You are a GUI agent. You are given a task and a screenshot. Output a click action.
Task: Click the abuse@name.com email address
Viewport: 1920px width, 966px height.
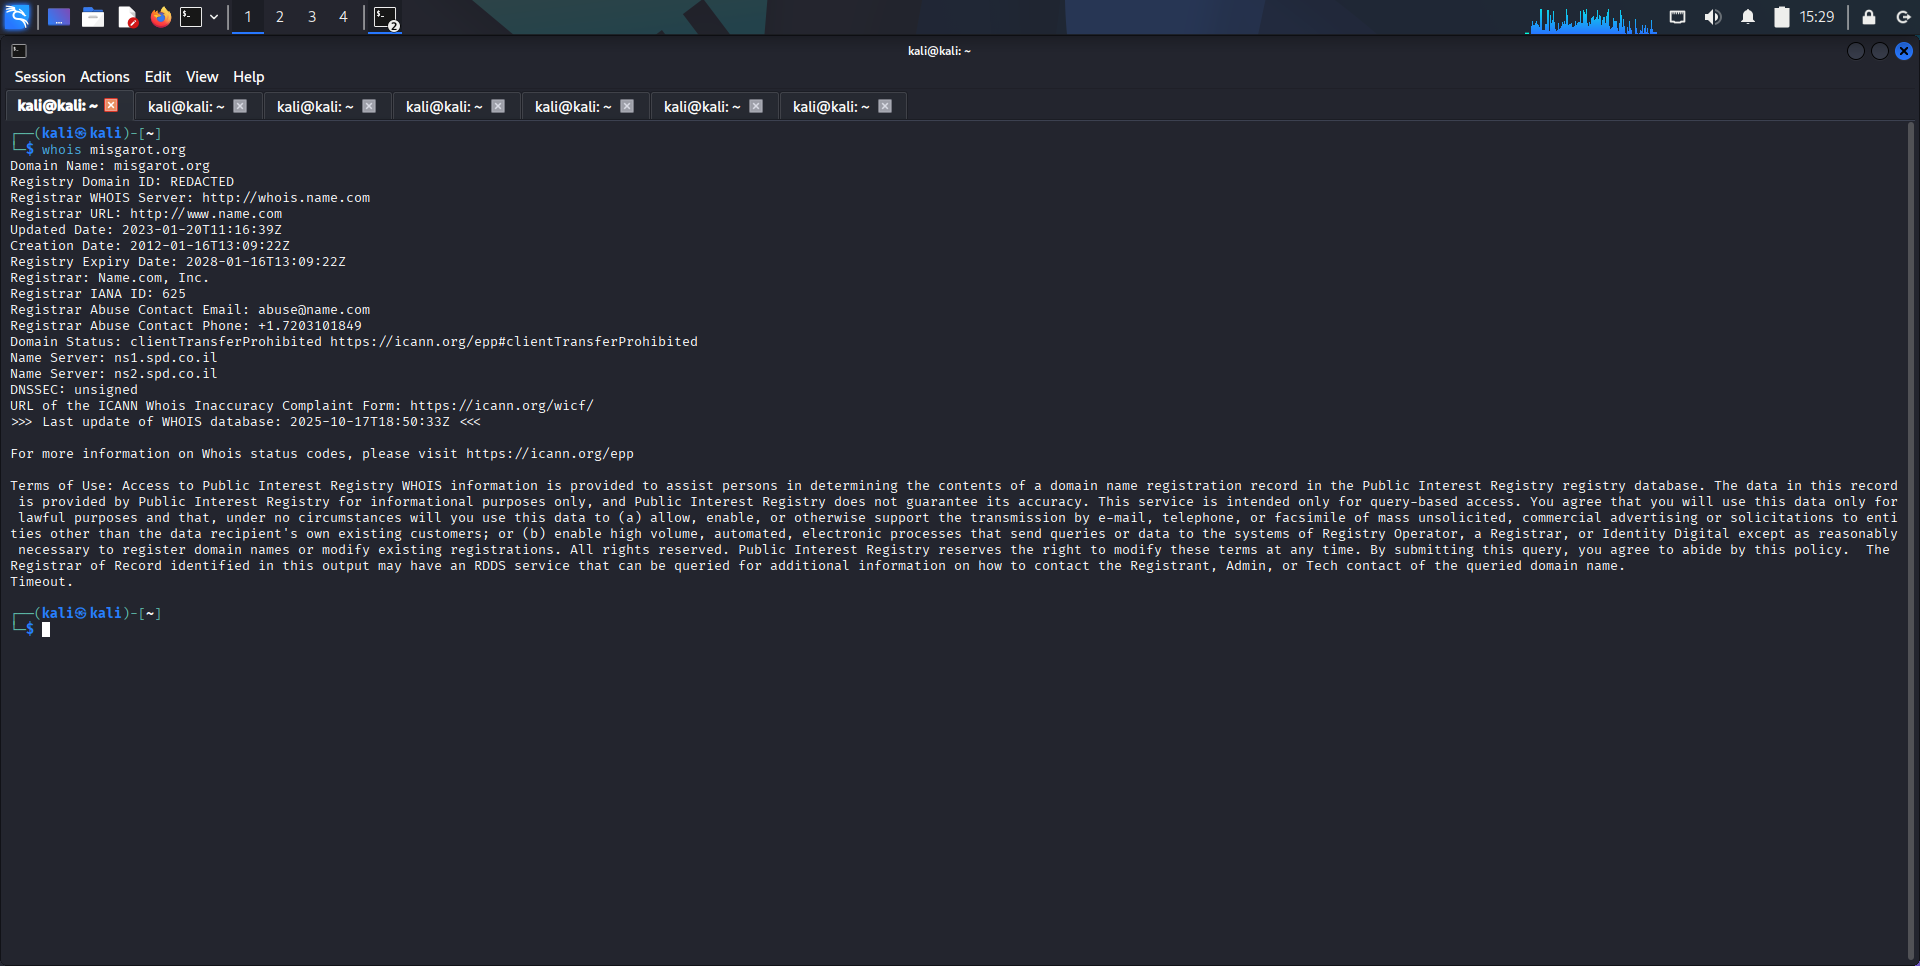coord(314,310)
